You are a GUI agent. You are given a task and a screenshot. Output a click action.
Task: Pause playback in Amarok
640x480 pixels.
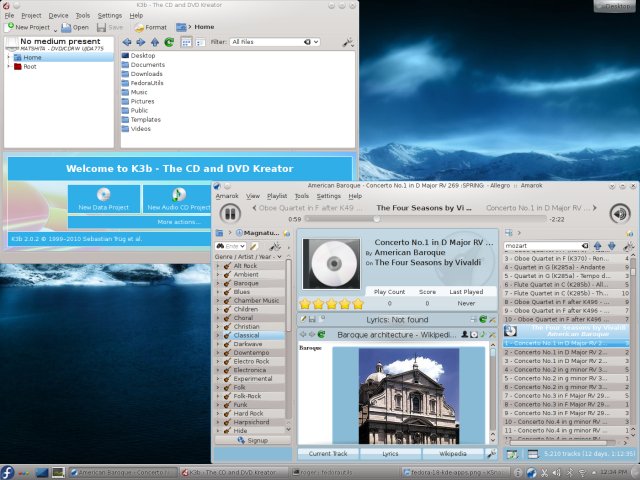click(x=229, y=213)
